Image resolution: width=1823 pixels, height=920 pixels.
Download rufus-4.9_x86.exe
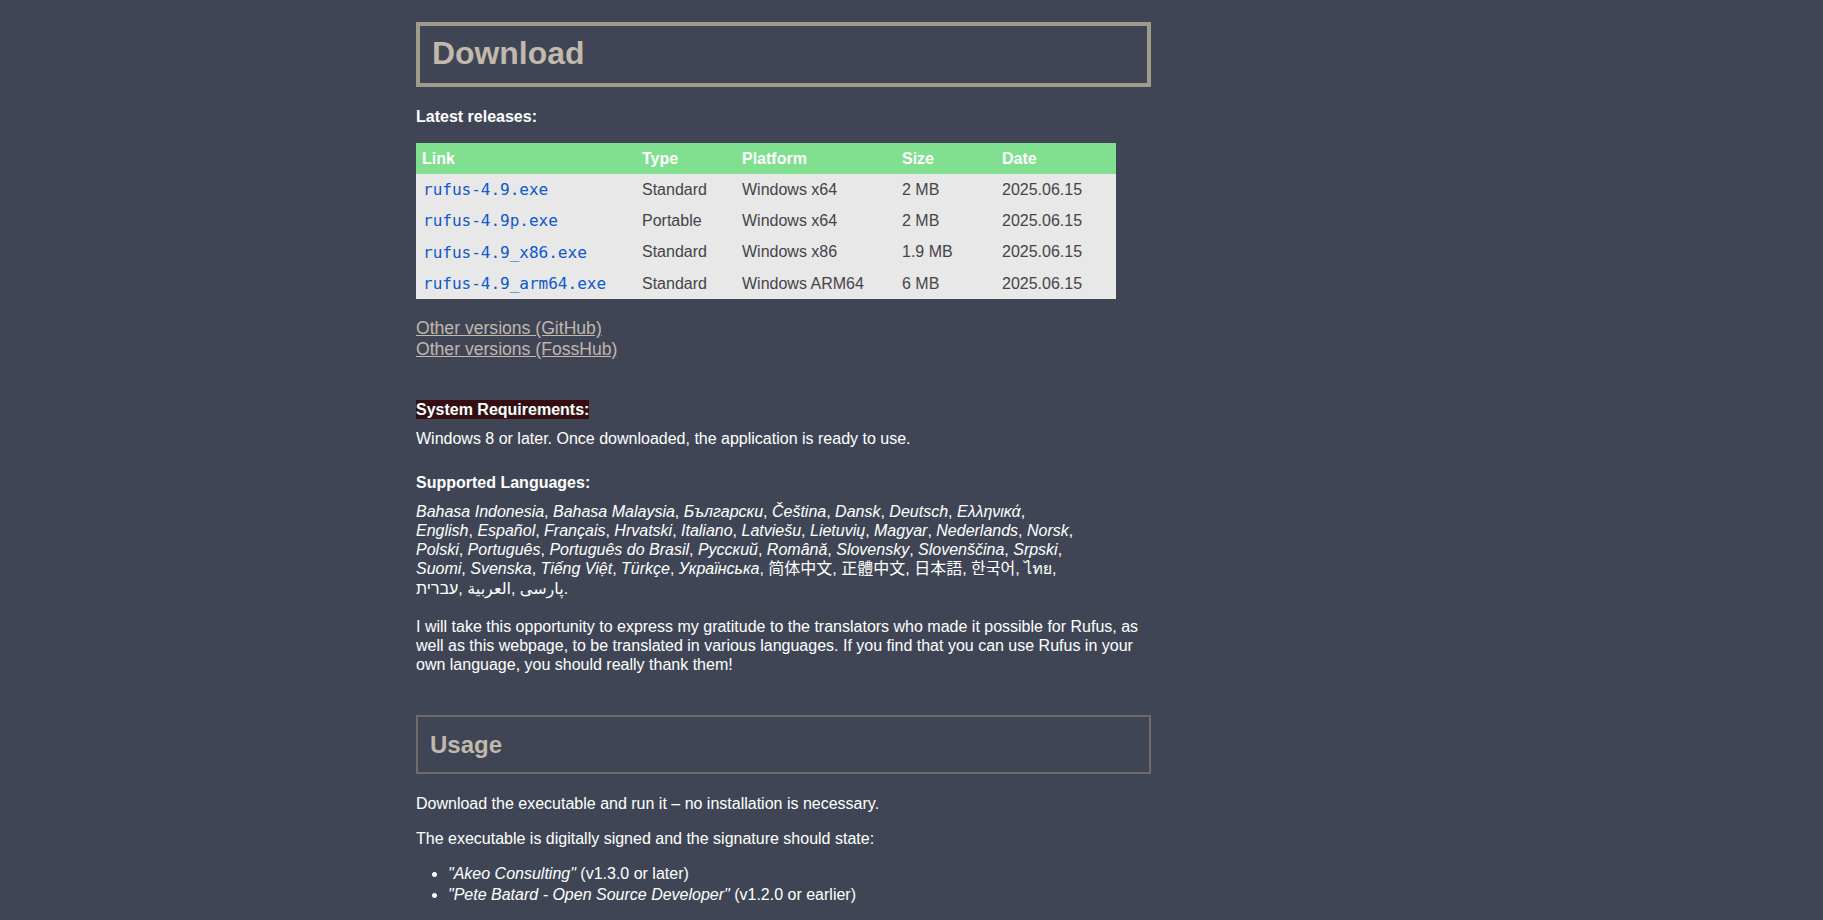[x=505, y=252]
